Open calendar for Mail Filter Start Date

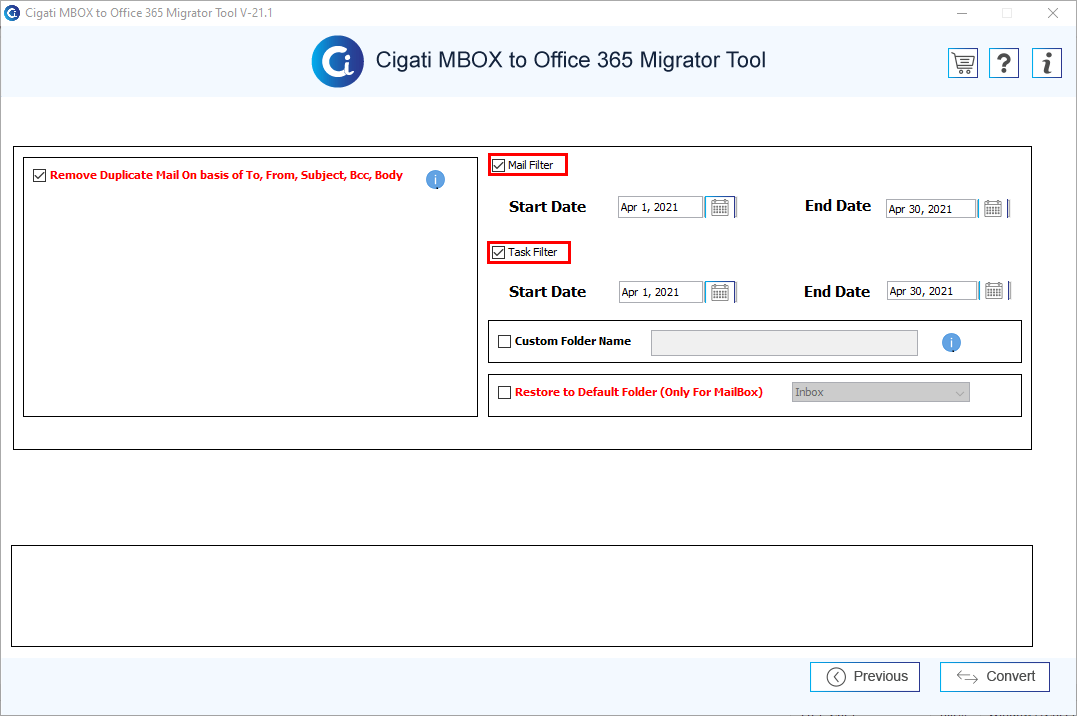(720, 208)
